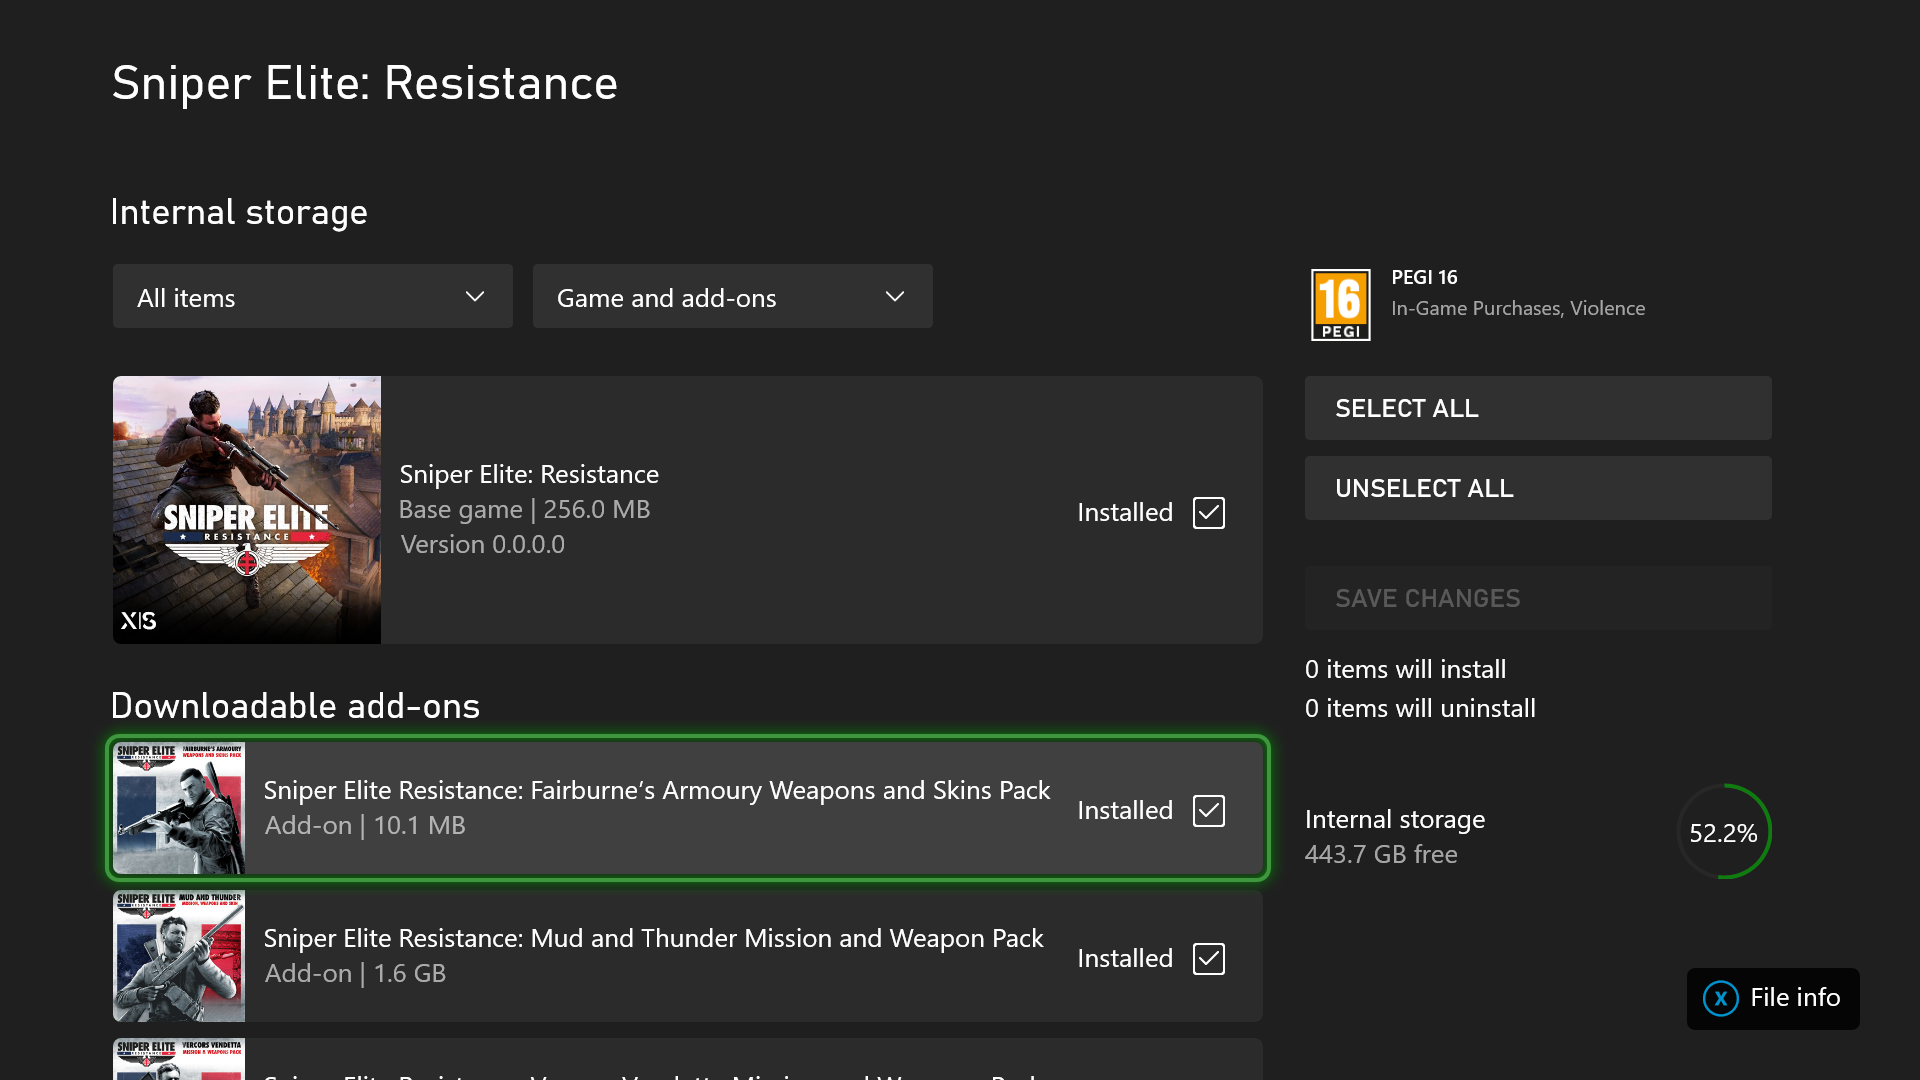This screenshot has width=1920, height=1080.
Task: Open File info
Action: [1773, 998]
